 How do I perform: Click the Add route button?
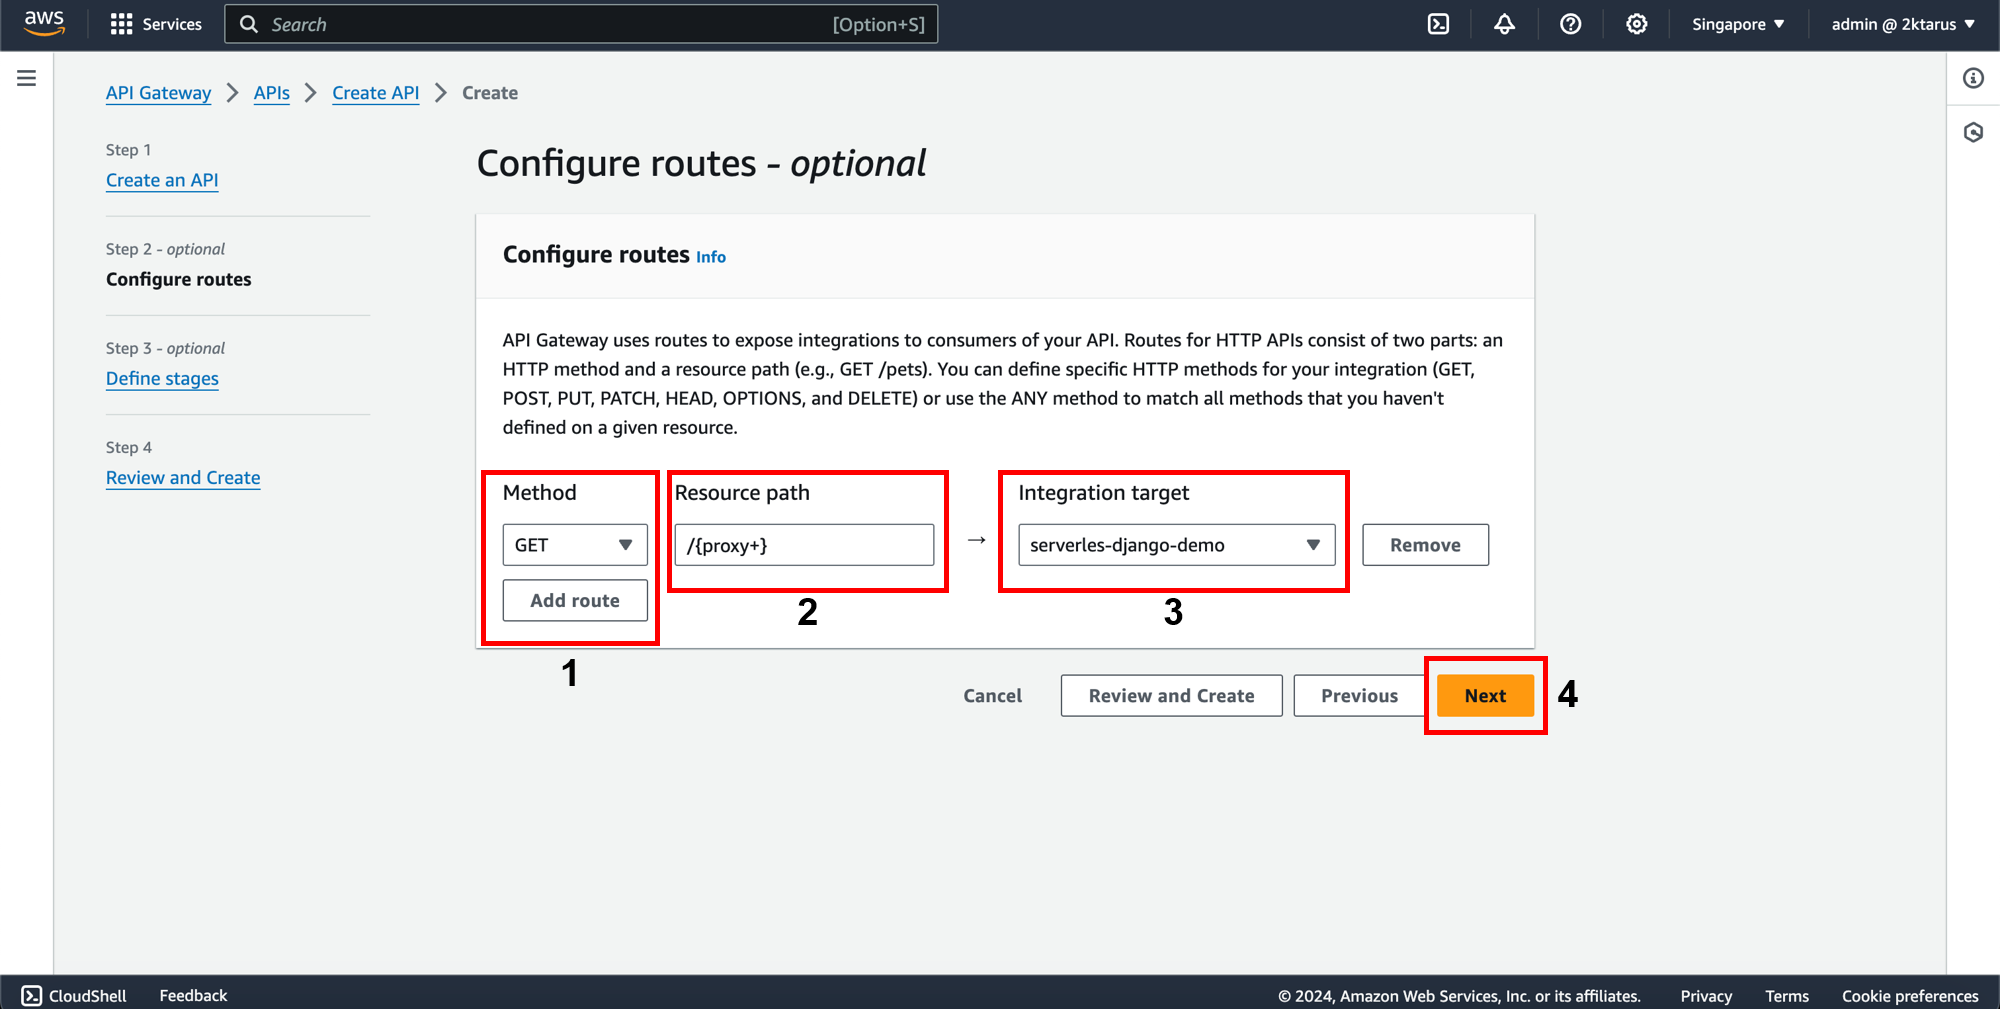coord(575,600)
